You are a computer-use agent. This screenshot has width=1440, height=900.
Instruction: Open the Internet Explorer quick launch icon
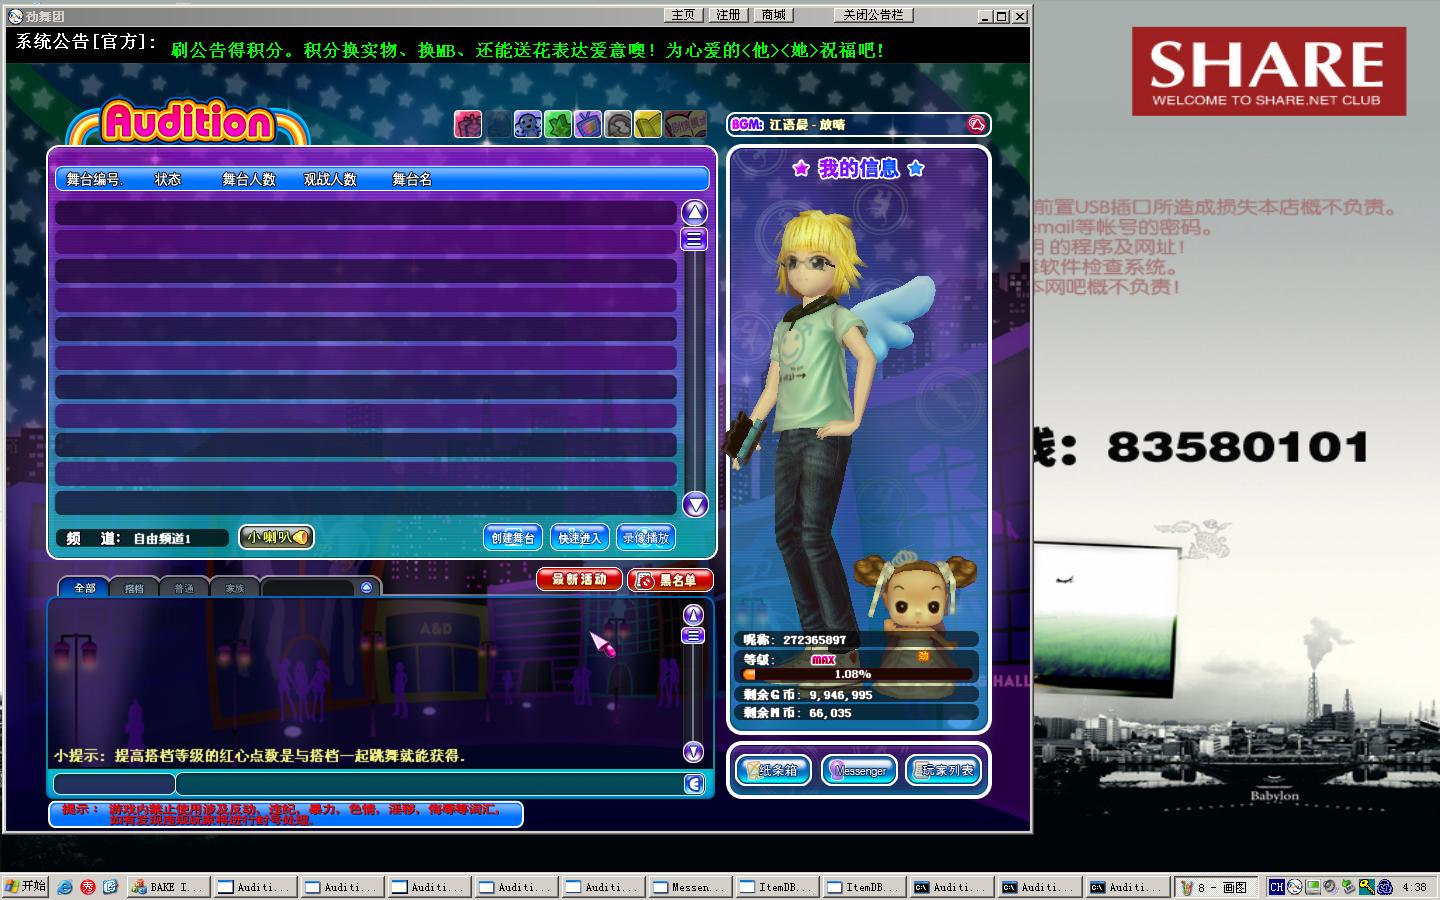pos(65,887)
